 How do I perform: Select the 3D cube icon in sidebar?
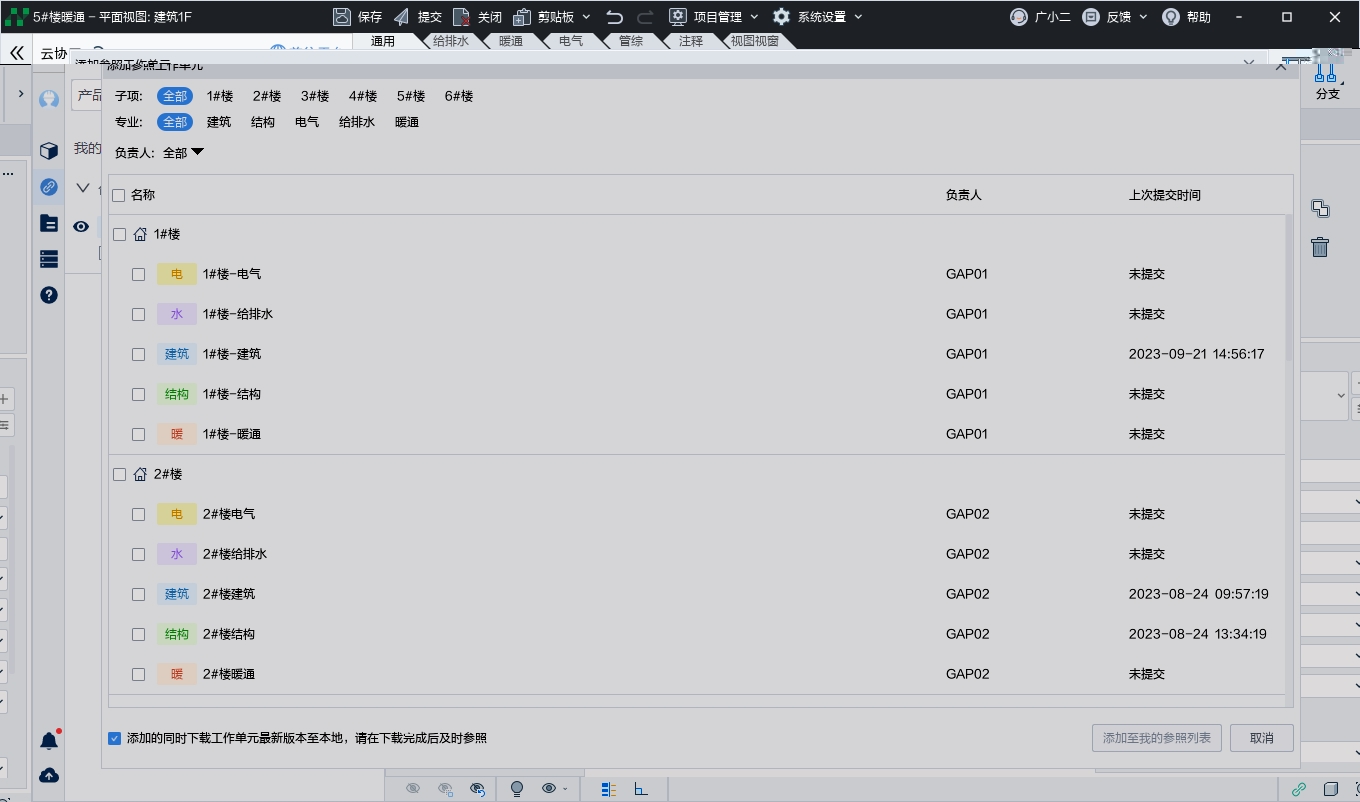[x=48, y=151]
